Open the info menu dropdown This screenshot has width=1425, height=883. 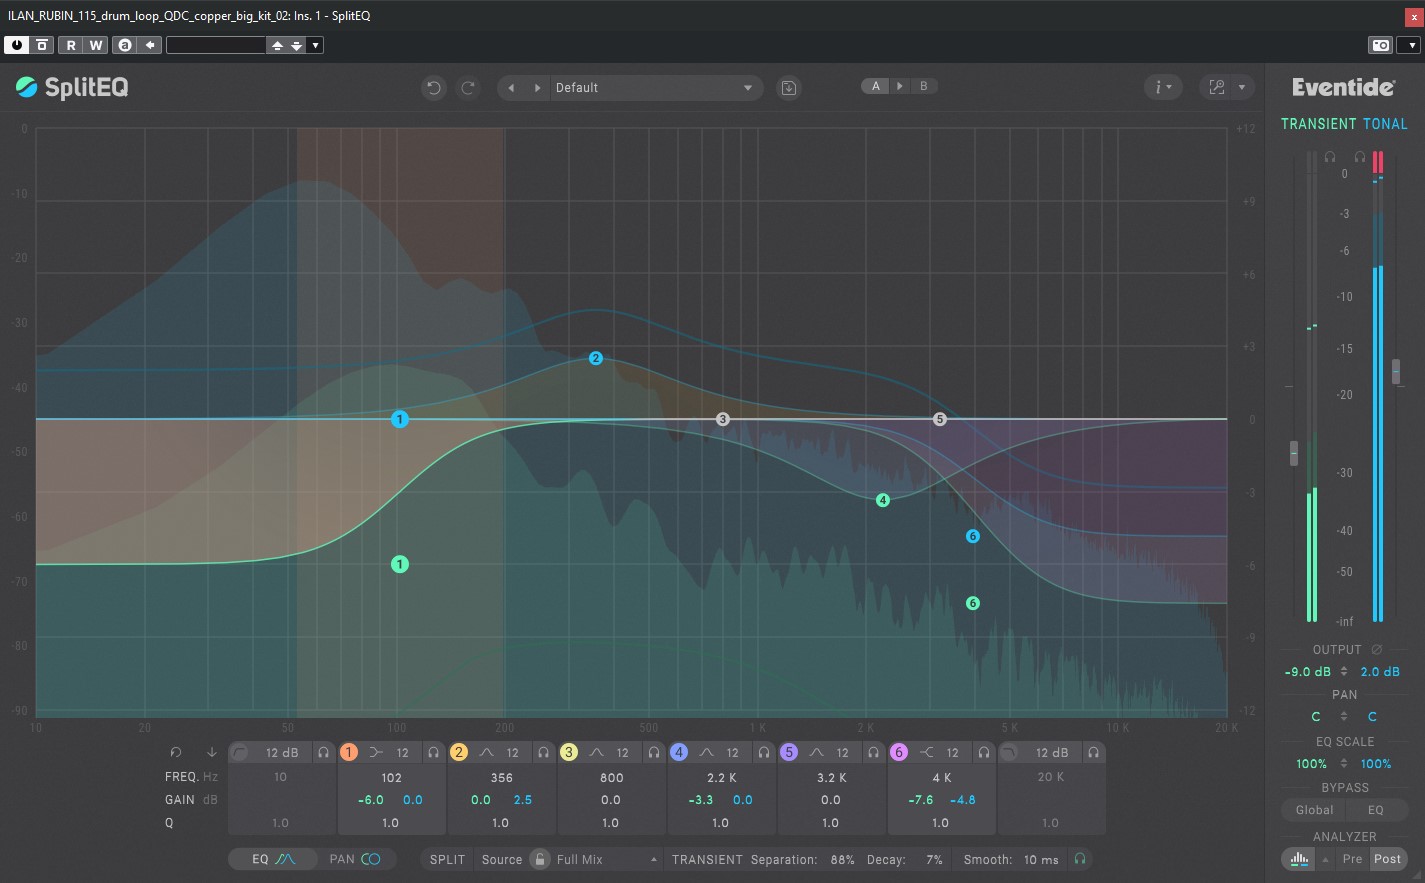click(1163, 88)
